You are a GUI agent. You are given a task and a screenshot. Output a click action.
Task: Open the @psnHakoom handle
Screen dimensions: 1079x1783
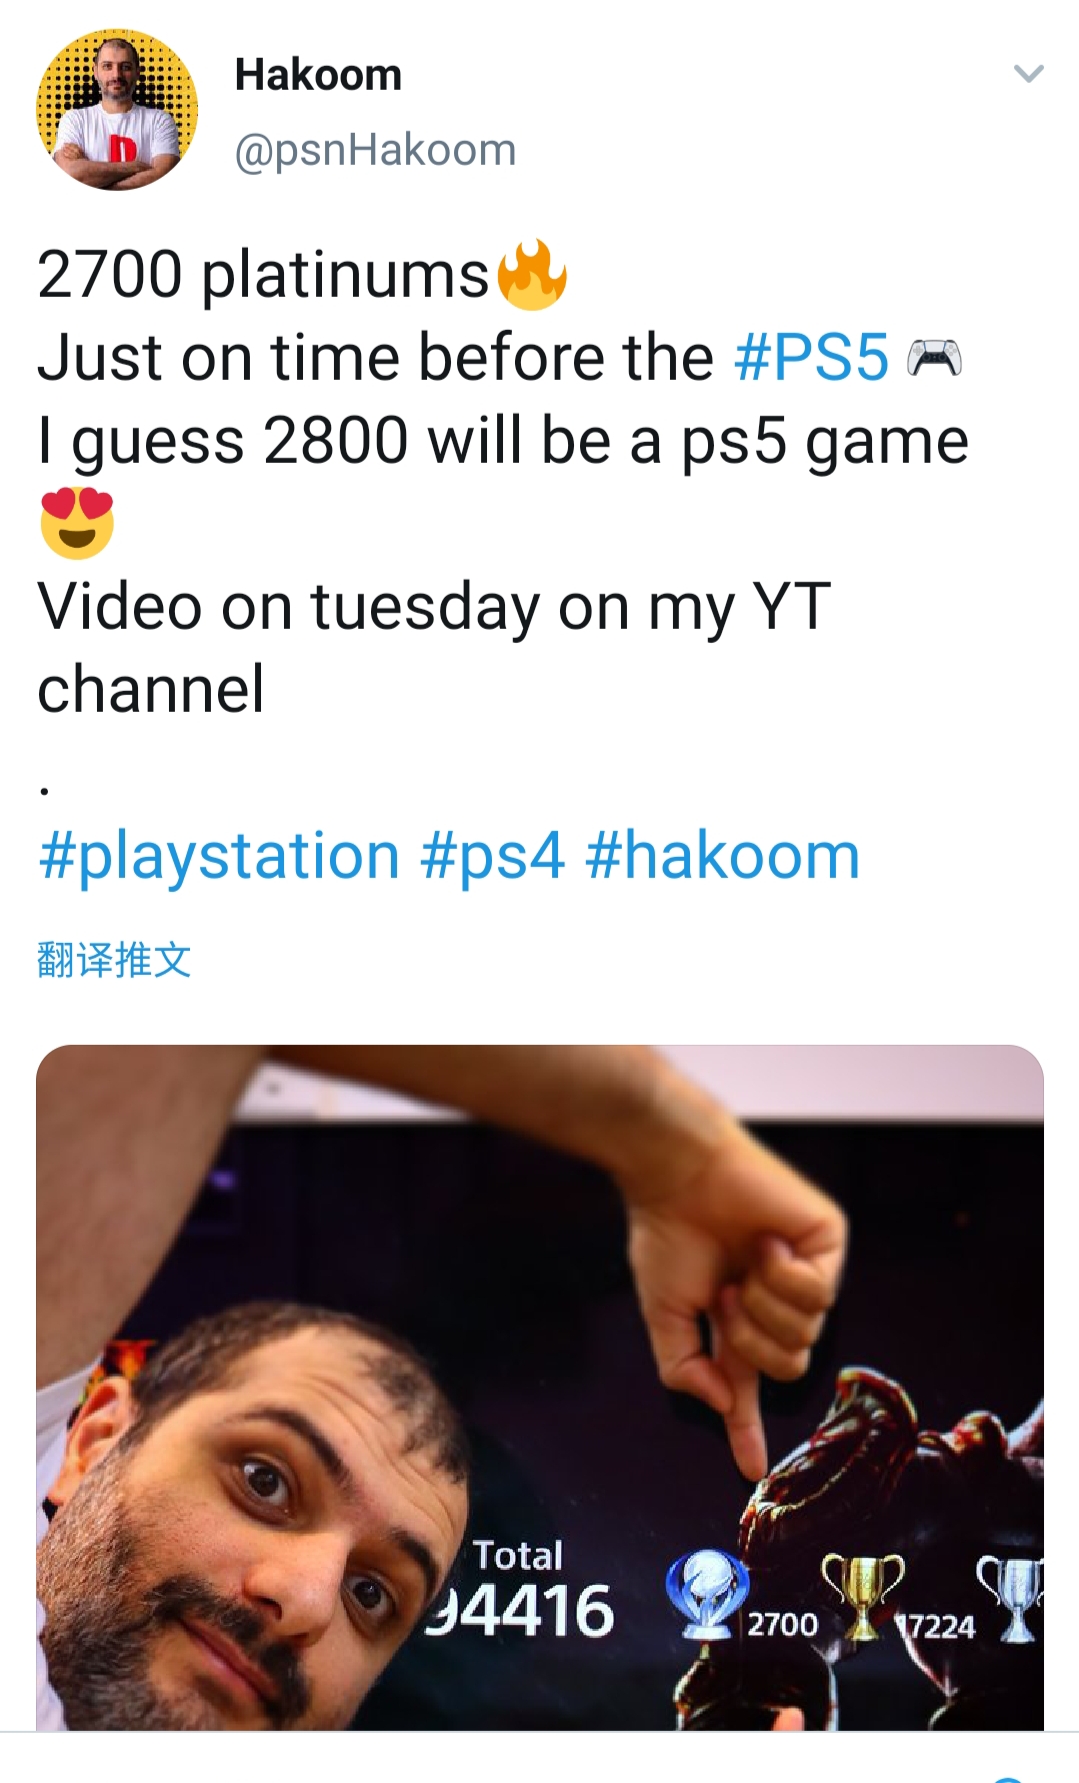point(375,150)
